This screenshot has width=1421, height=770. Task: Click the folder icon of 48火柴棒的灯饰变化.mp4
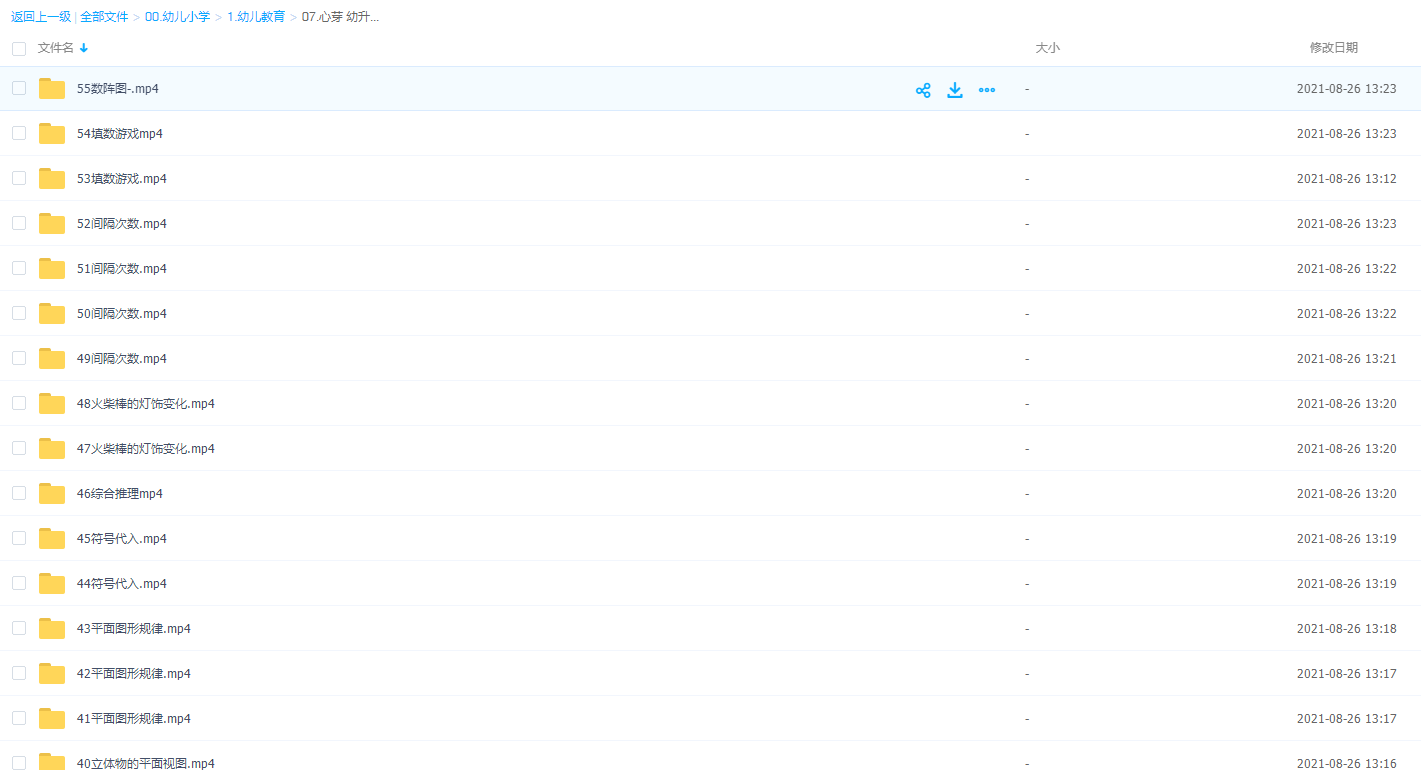[52, 403]
